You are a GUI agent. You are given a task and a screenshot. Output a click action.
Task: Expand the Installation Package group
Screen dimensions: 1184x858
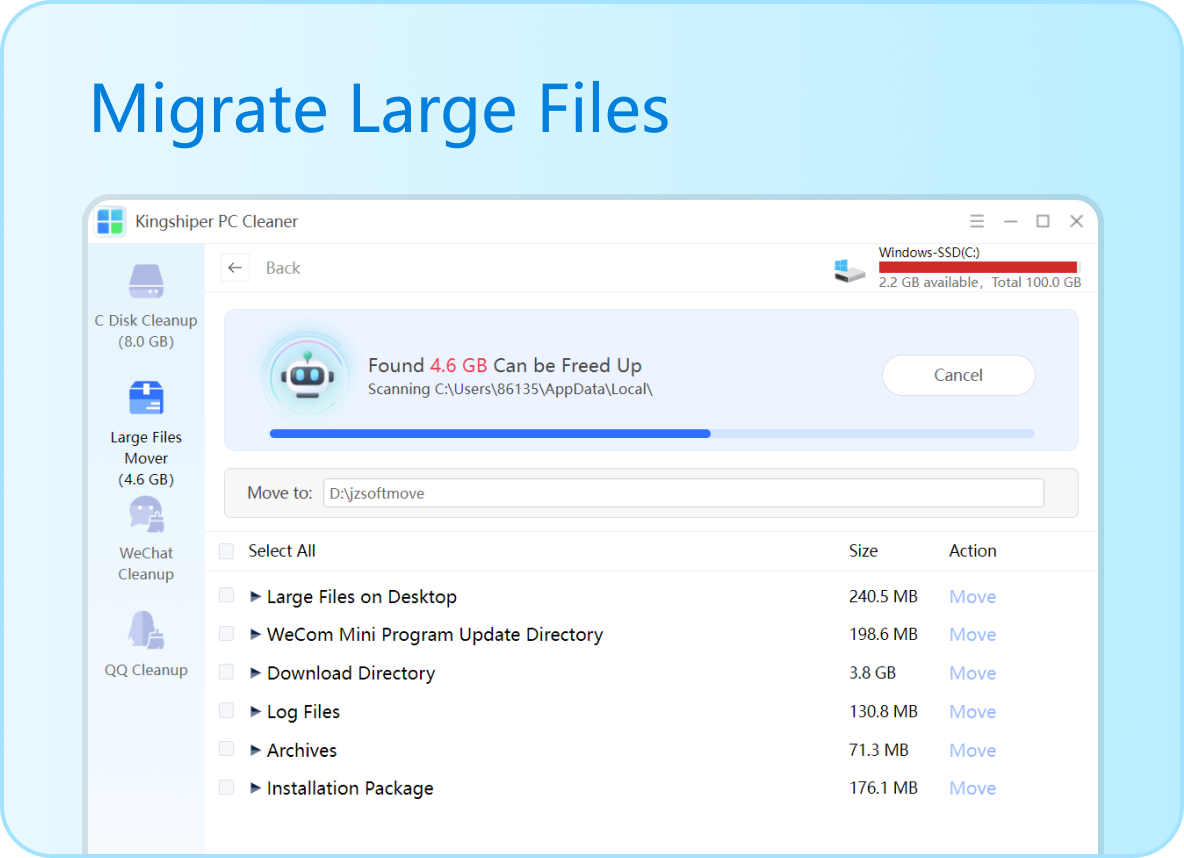coord(255,788)
